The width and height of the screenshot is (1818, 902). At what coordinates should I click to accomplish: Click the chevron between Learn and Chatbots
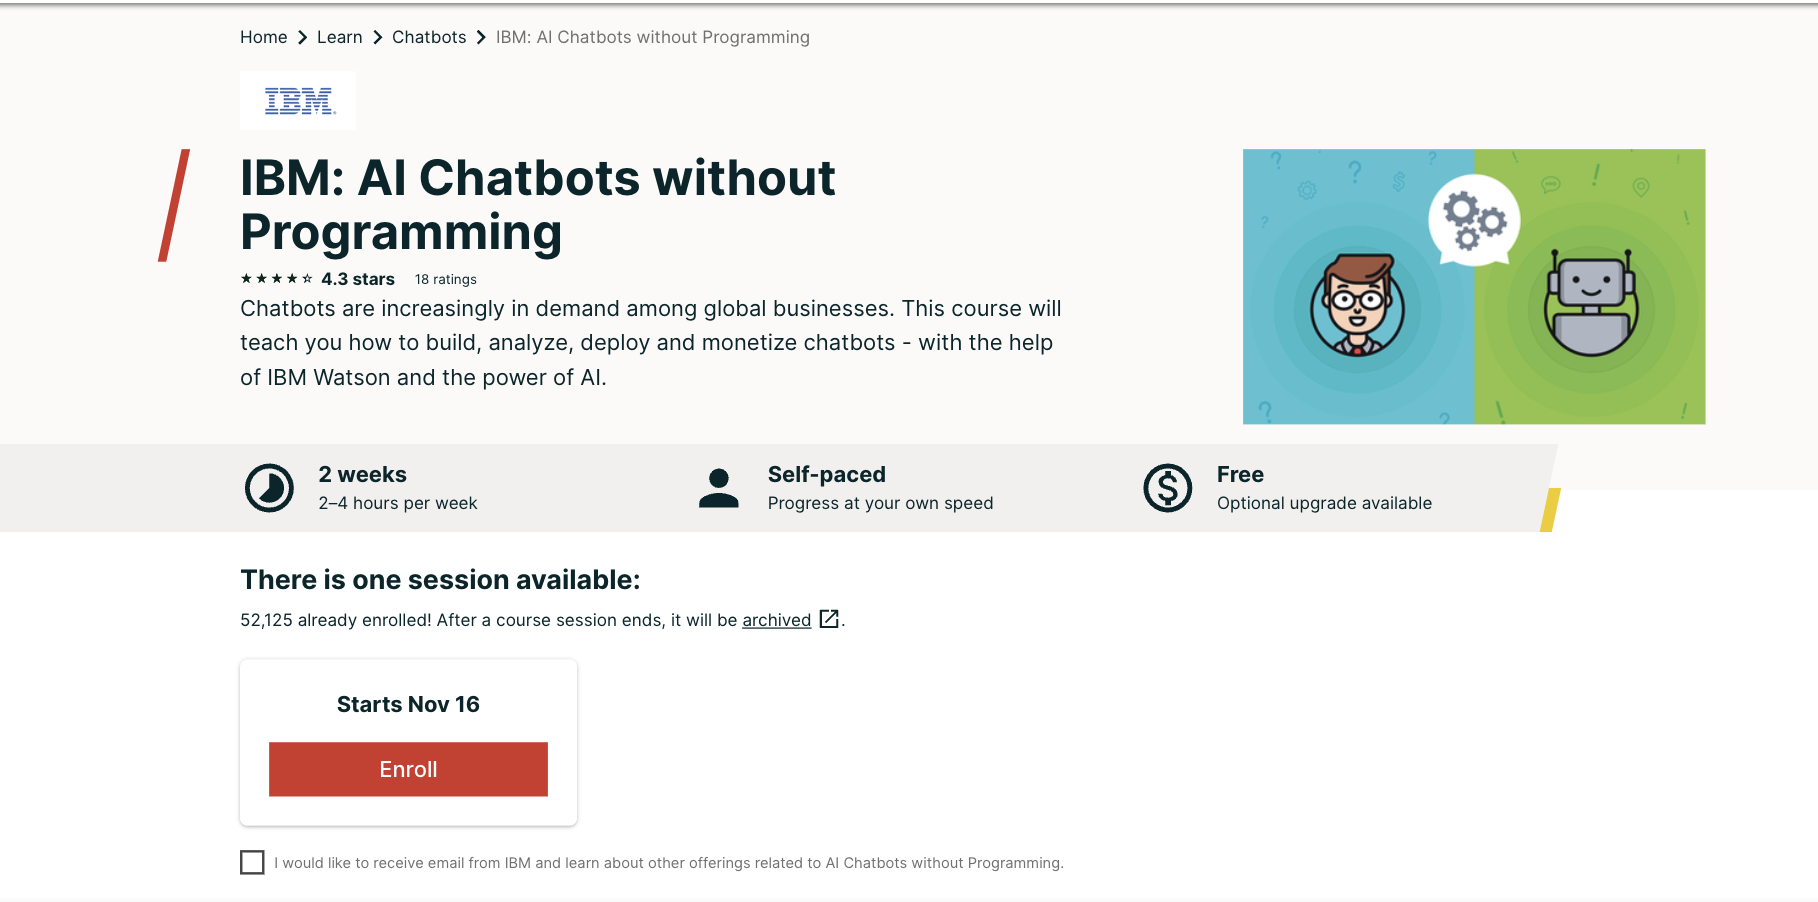coord(376,37)
